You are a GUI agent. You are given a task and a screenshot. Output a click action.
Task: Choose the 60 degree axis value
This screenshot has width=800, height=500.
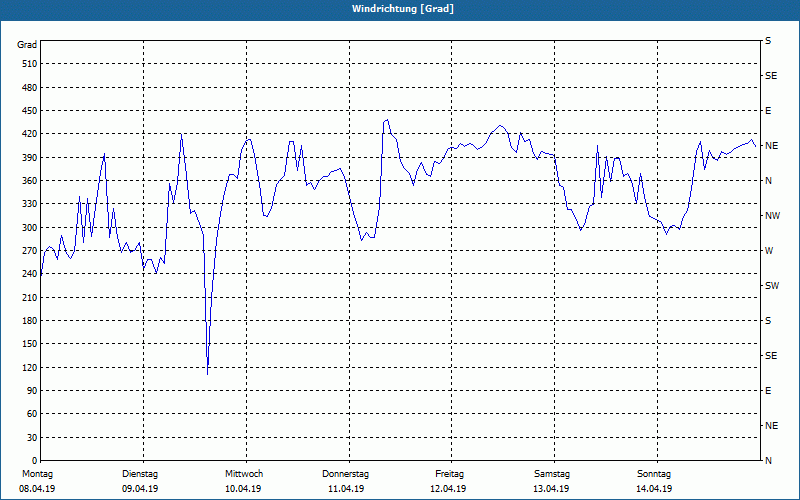point(32,414)
